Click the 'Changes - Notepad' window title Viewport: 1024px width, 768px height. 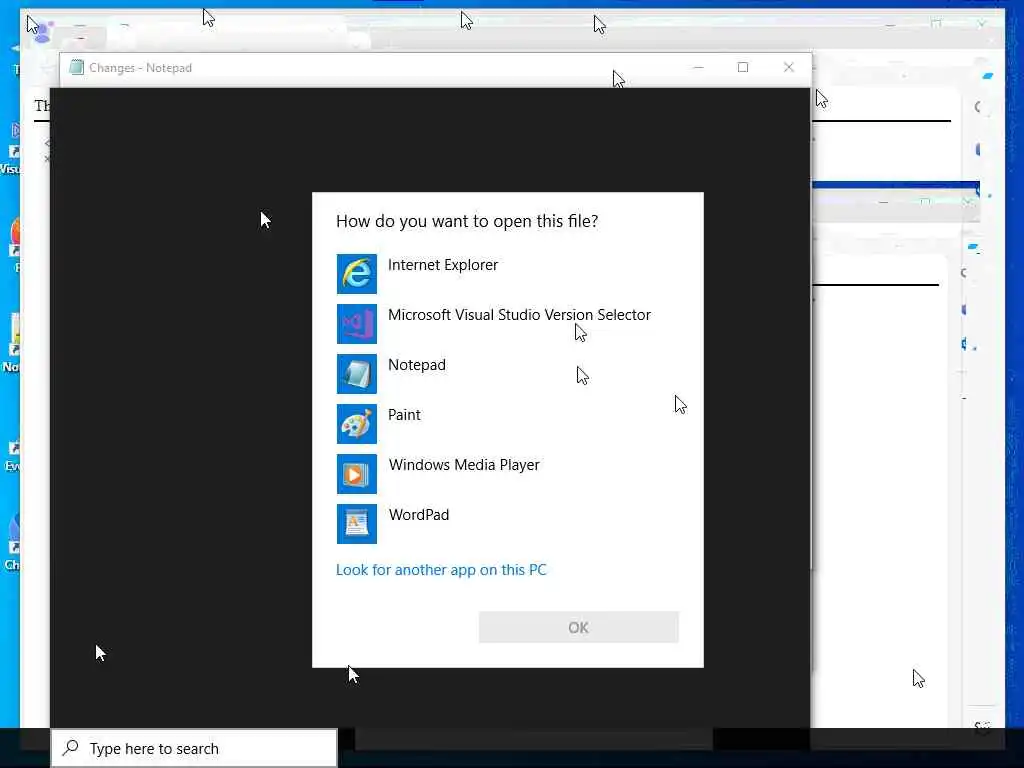coord(140,68)
